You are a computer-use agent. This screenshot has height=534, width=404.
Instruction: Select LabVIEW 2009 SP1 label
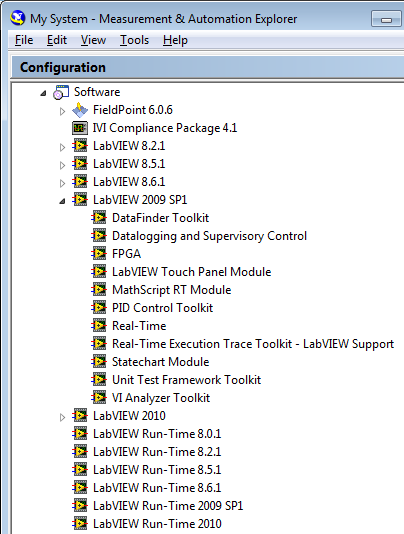pyautogui.click(x=140, y=200)
